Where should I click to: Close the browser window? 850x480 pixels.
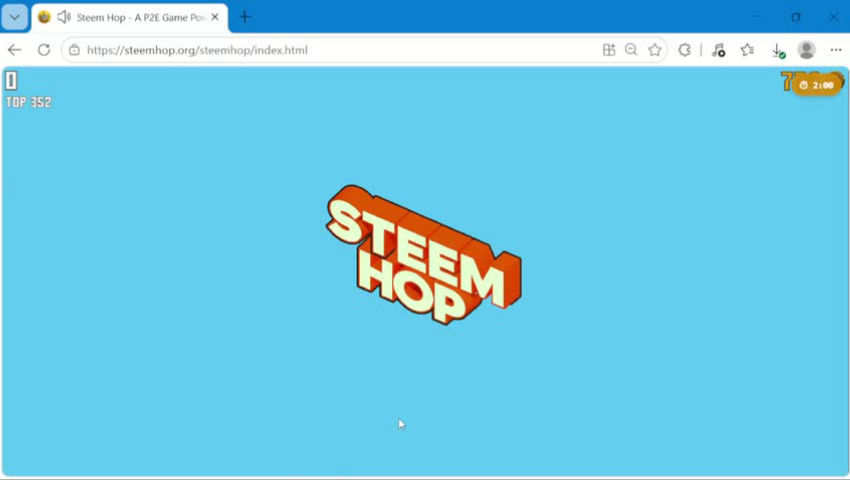coord(834,17)
